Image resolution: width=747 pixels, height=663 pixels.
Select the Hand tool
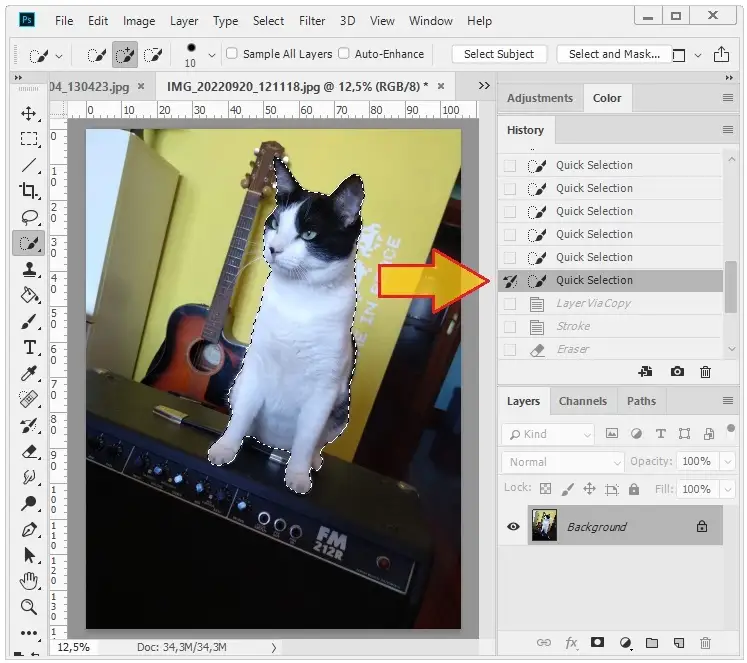tap(29, 581)
